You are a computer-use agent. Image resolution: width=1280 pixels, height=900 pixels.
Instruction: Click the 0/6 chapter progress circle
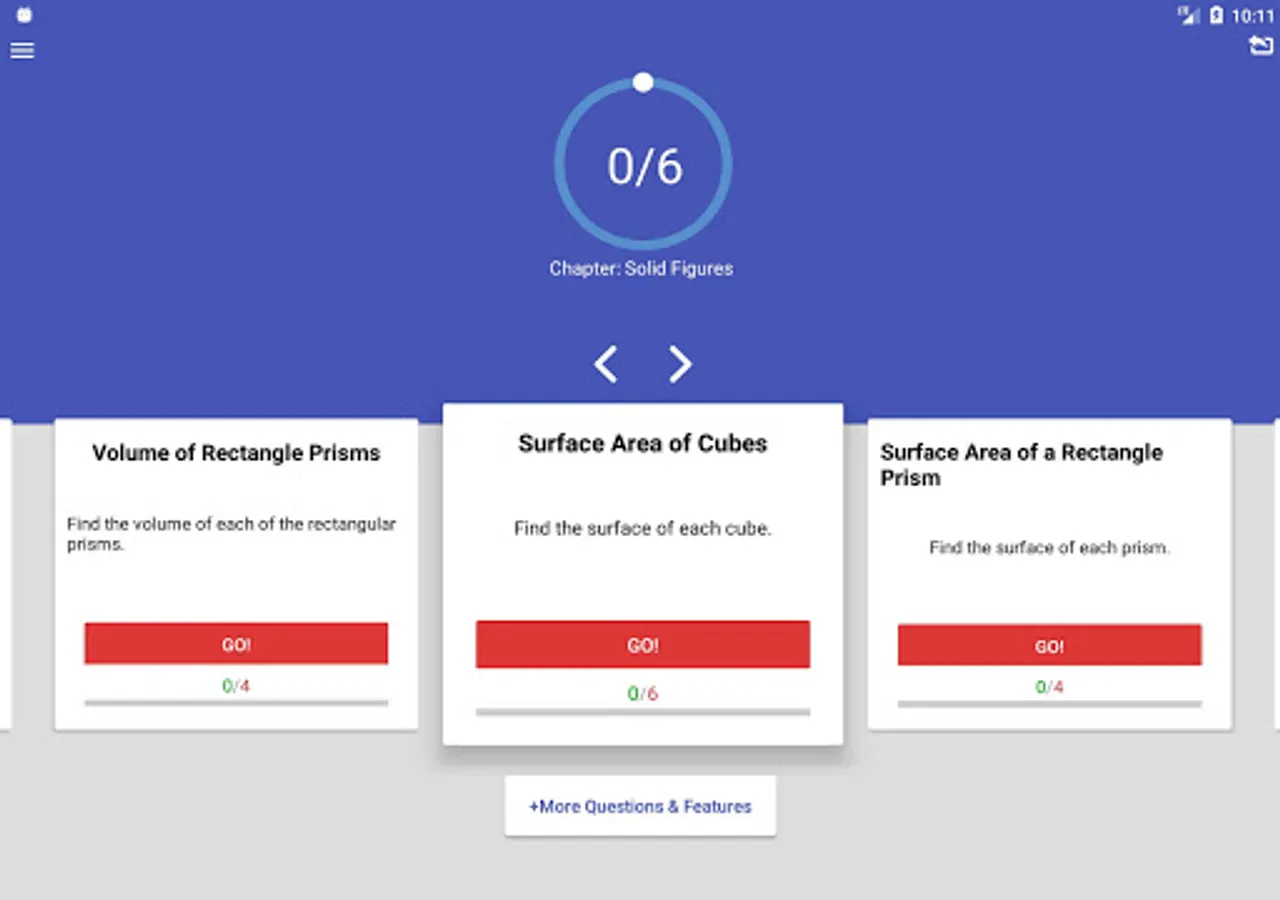click(644, 166)
